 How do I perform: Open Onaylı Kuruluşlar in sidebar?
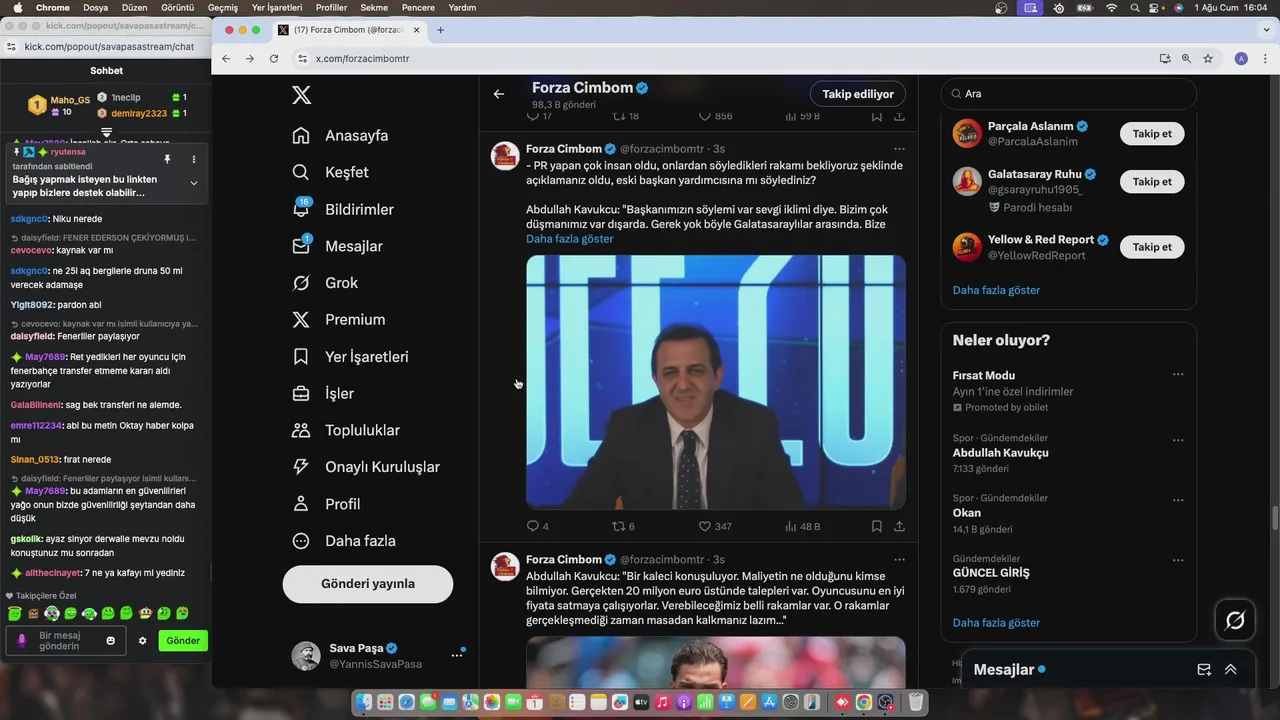click(x=366, y=467)
